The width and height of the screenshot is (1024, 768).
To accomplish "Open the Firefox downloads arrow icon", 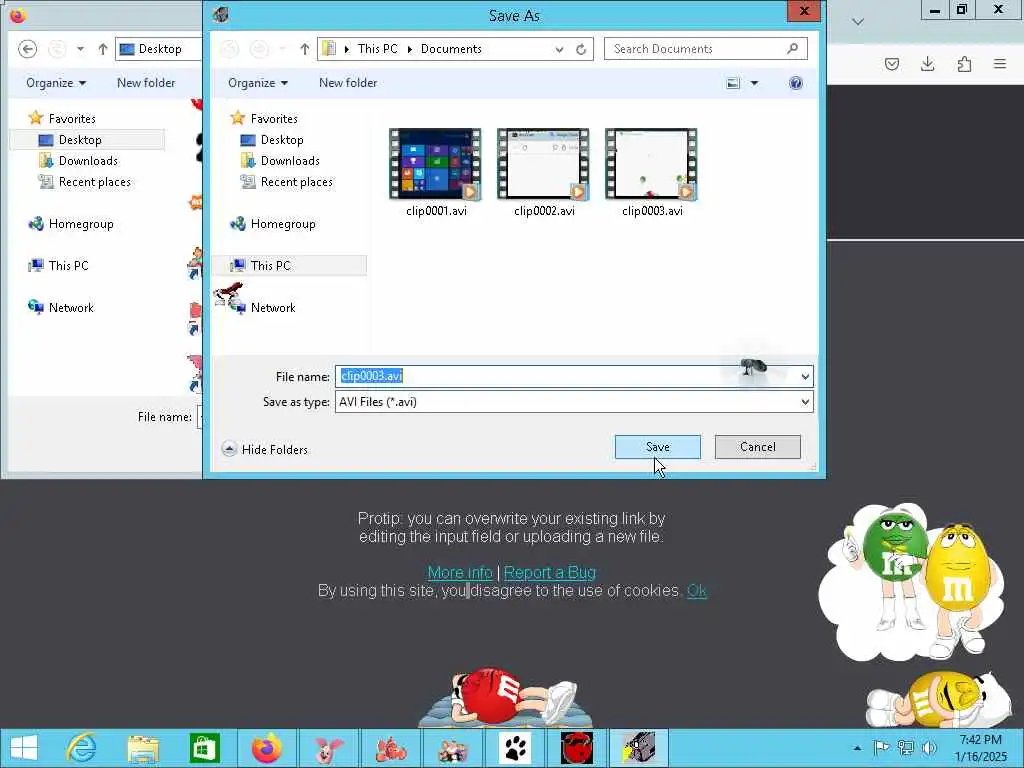I will click(x=928, y=64).
